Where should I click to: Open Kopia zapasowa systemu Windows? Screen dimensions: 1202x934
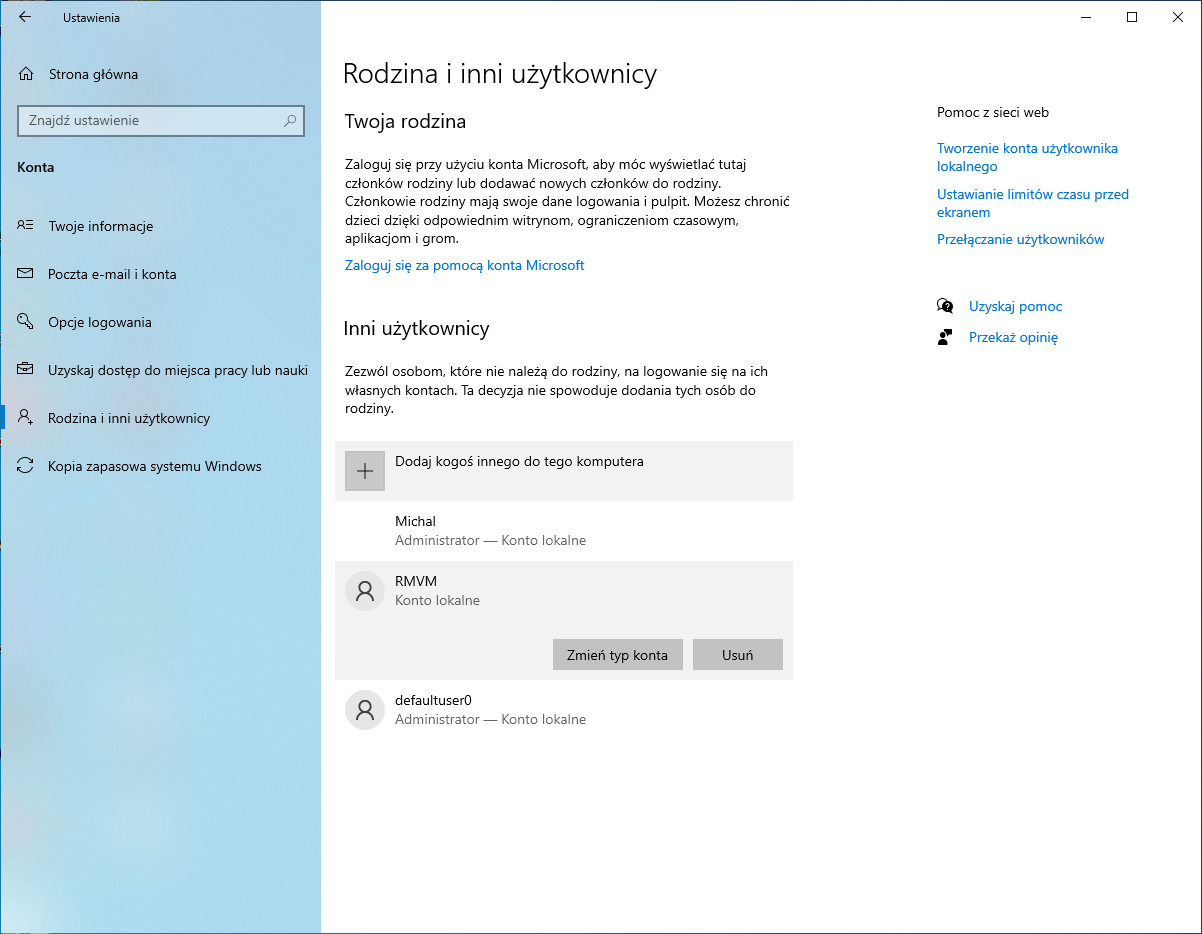[154, 466]
